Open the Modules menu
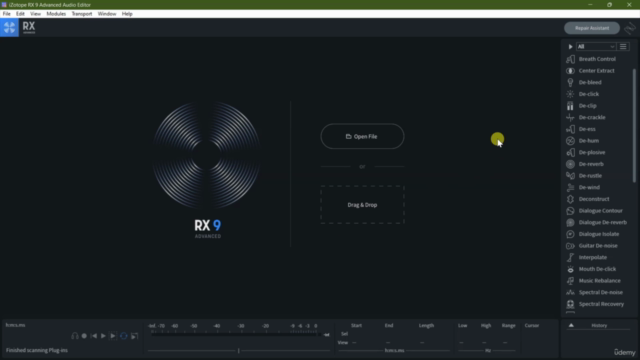640x360 pixels. [56, 14]
